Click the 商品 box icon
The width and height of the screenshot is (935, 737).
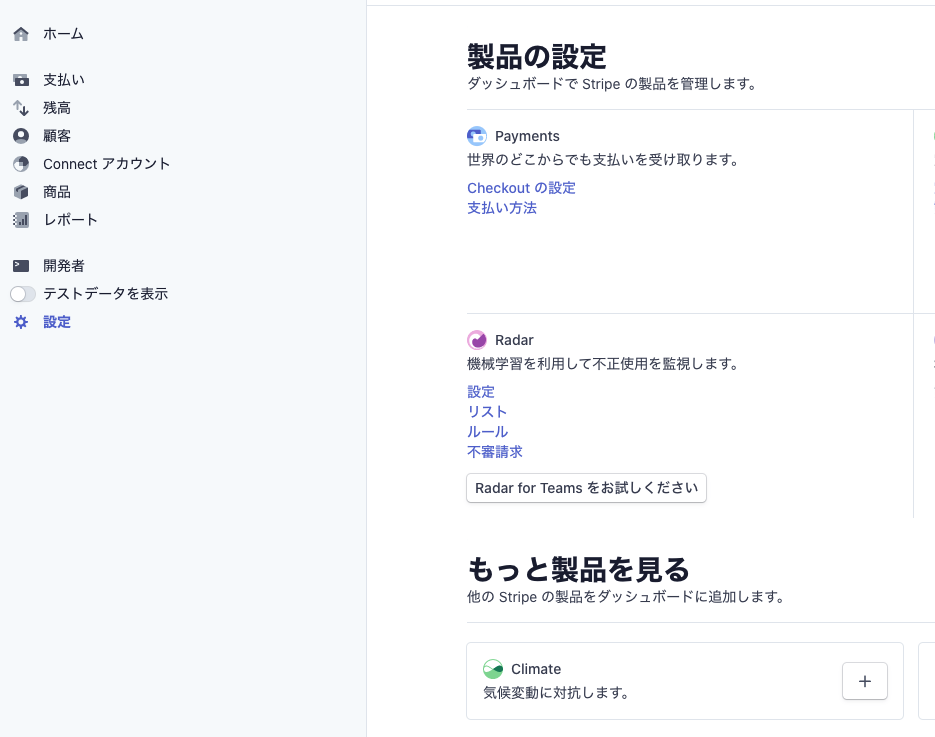click(21, 192)
